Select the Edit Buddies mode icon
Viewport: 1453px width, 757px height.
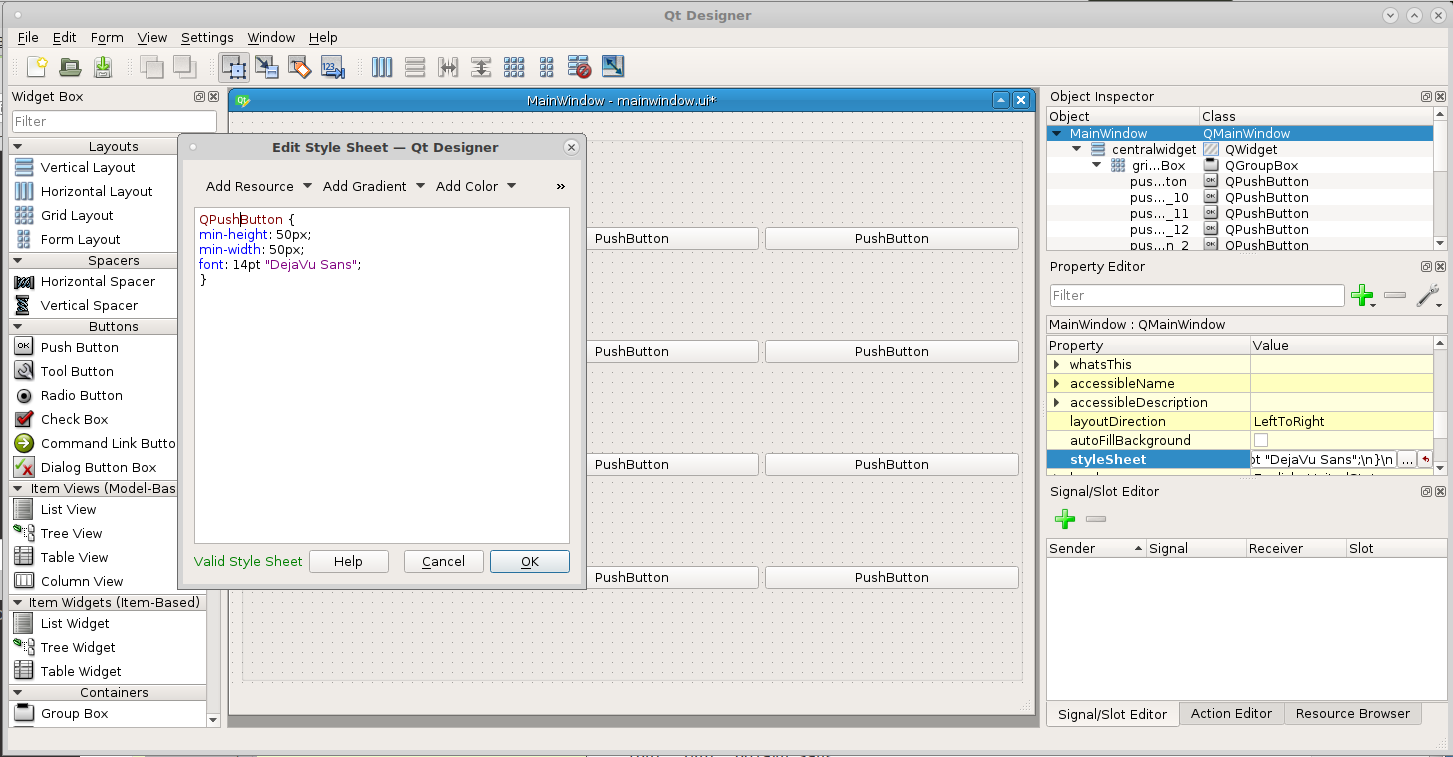[x=300, y=67]
